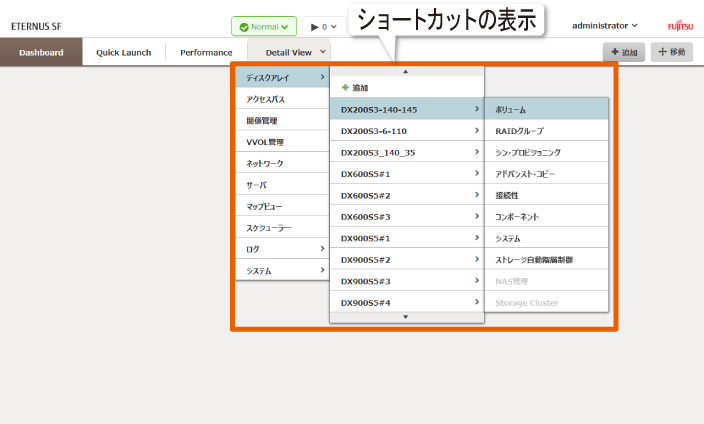Select device DX600S5#3
Screen dimensions: 704x424
point(407,216)
